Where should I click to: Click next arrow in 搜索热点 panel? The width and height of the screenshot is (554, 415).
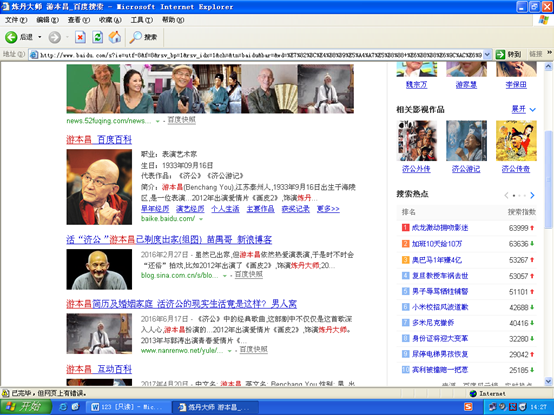click(x=532, y=195)
